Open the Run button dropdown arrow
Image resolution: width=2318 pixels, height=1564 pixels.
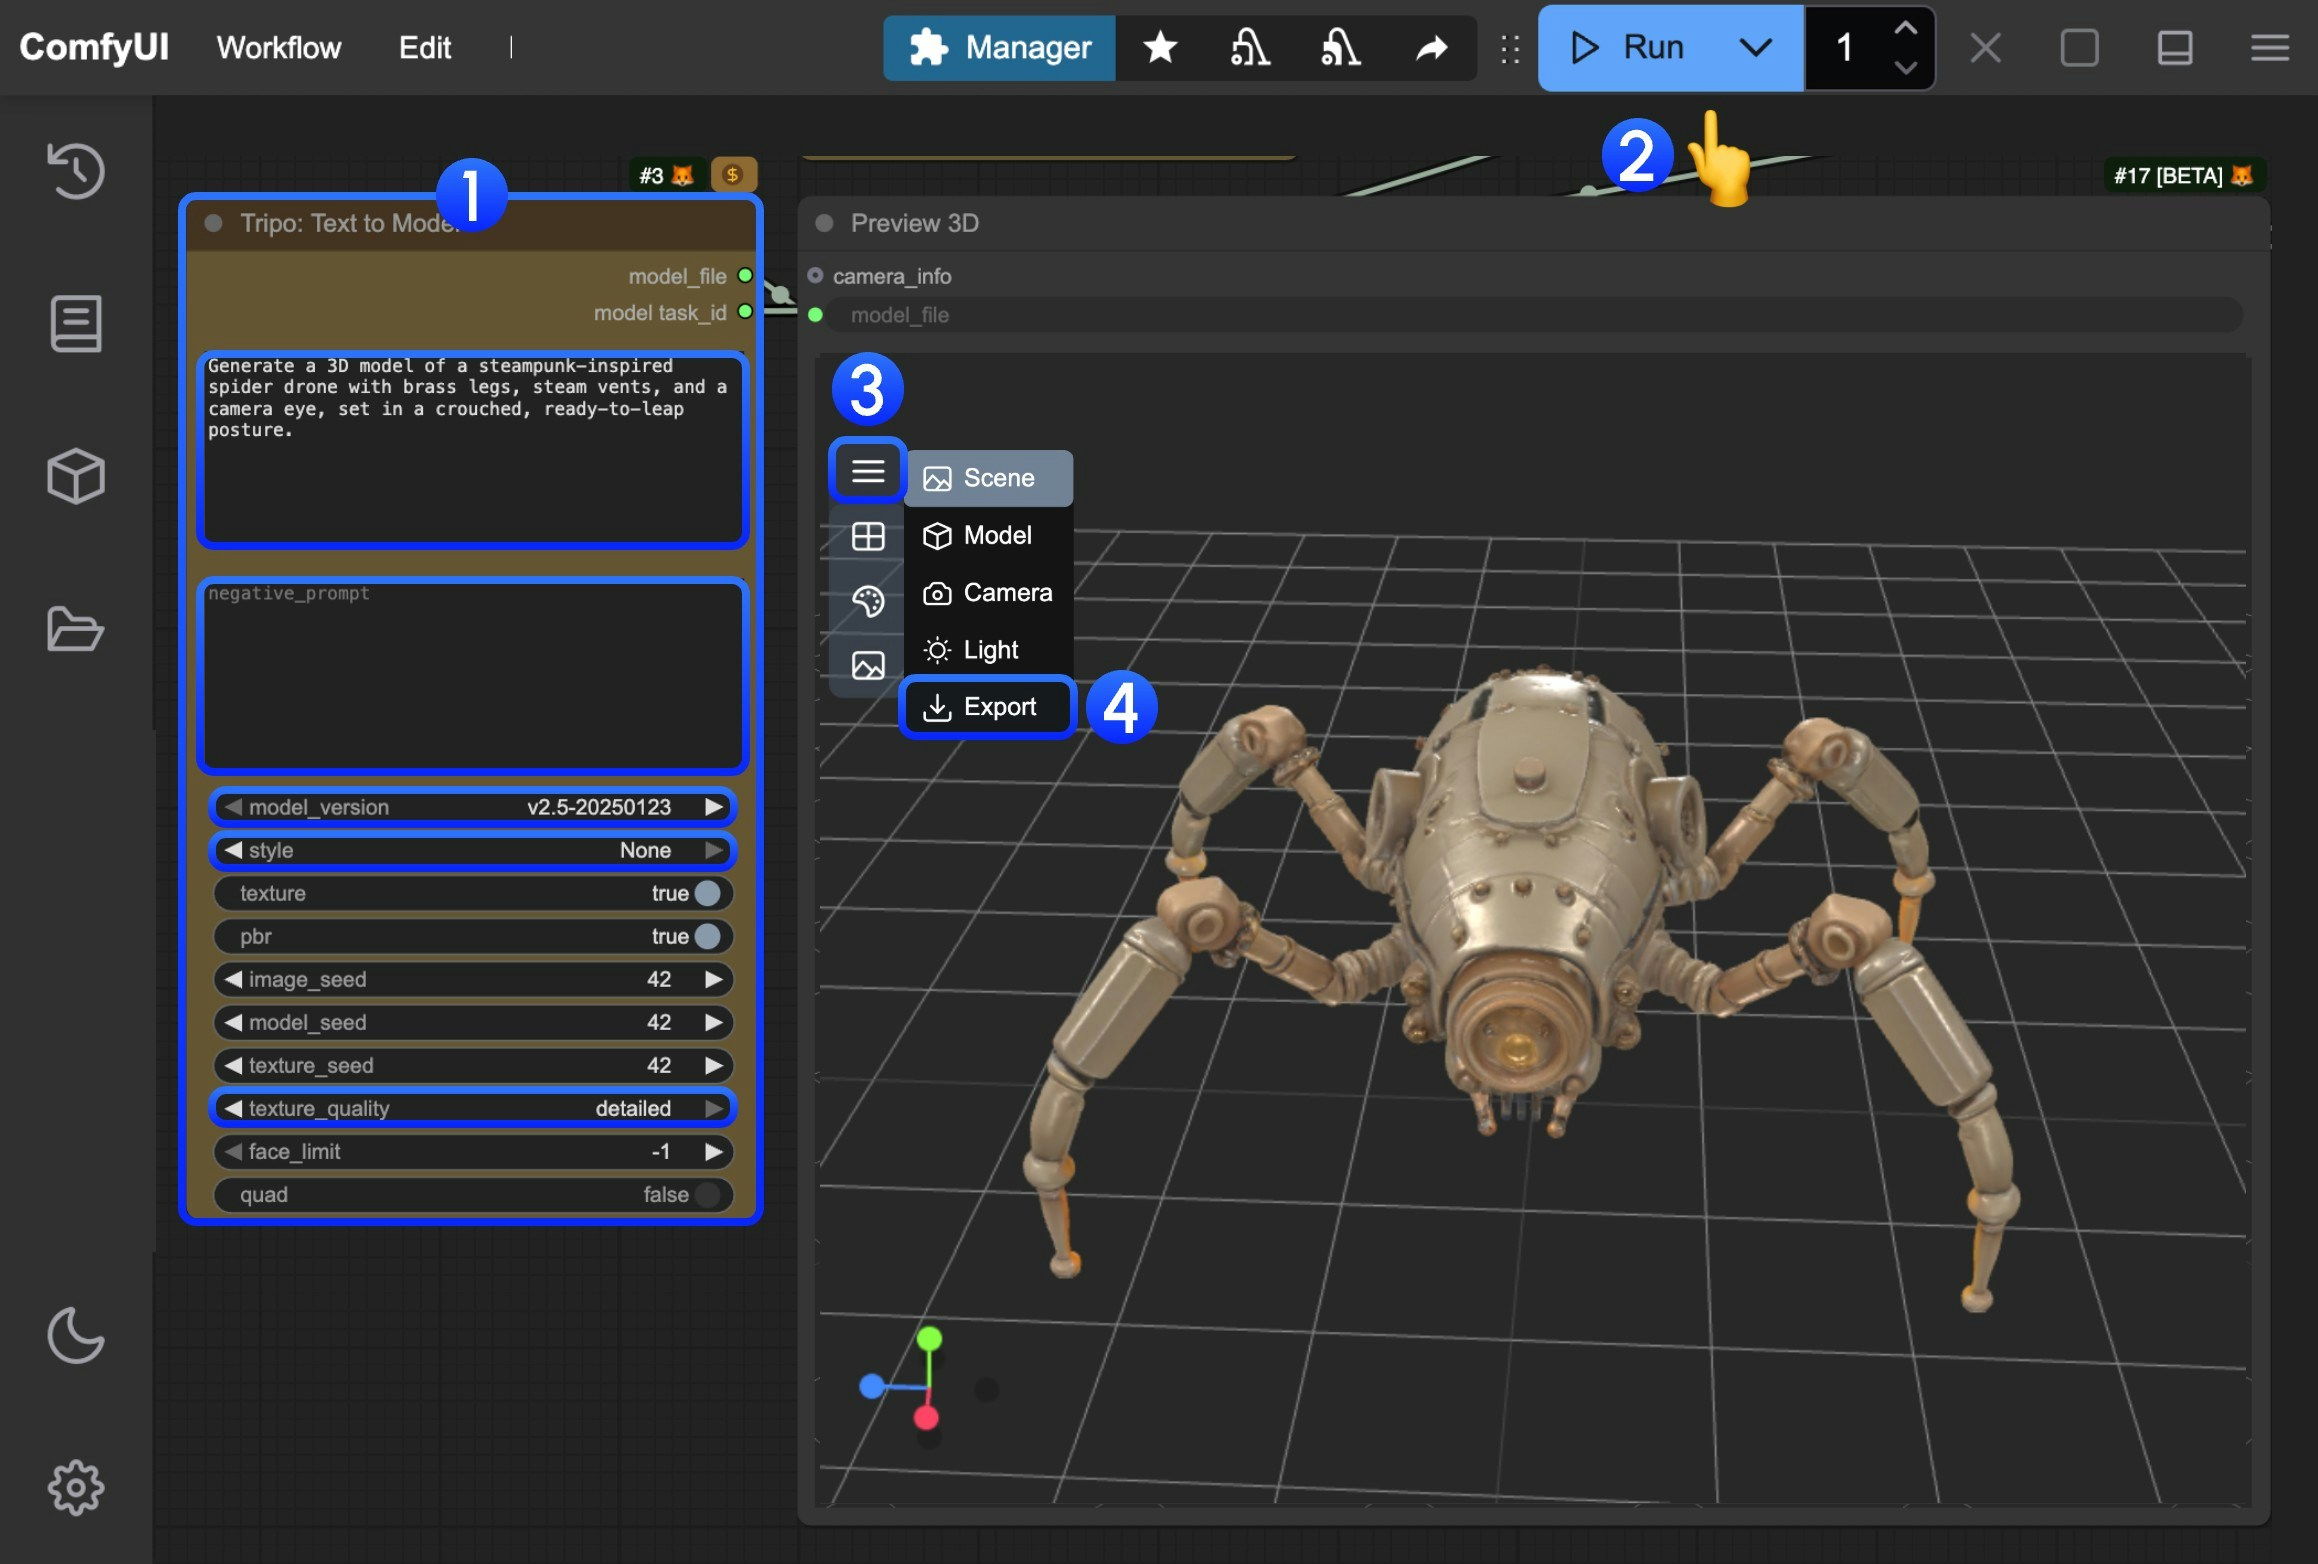(x=1755, y=48)
